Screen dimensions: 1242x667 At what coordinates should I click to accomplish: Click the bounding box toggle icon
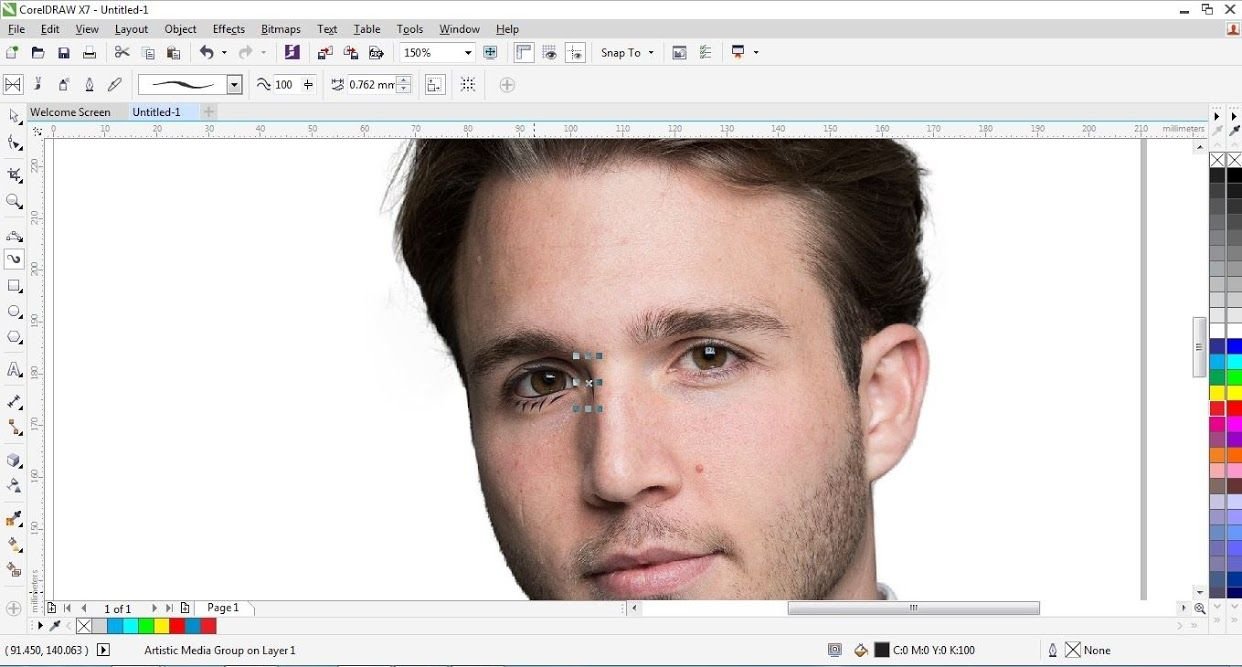click(x=468, y=85)
